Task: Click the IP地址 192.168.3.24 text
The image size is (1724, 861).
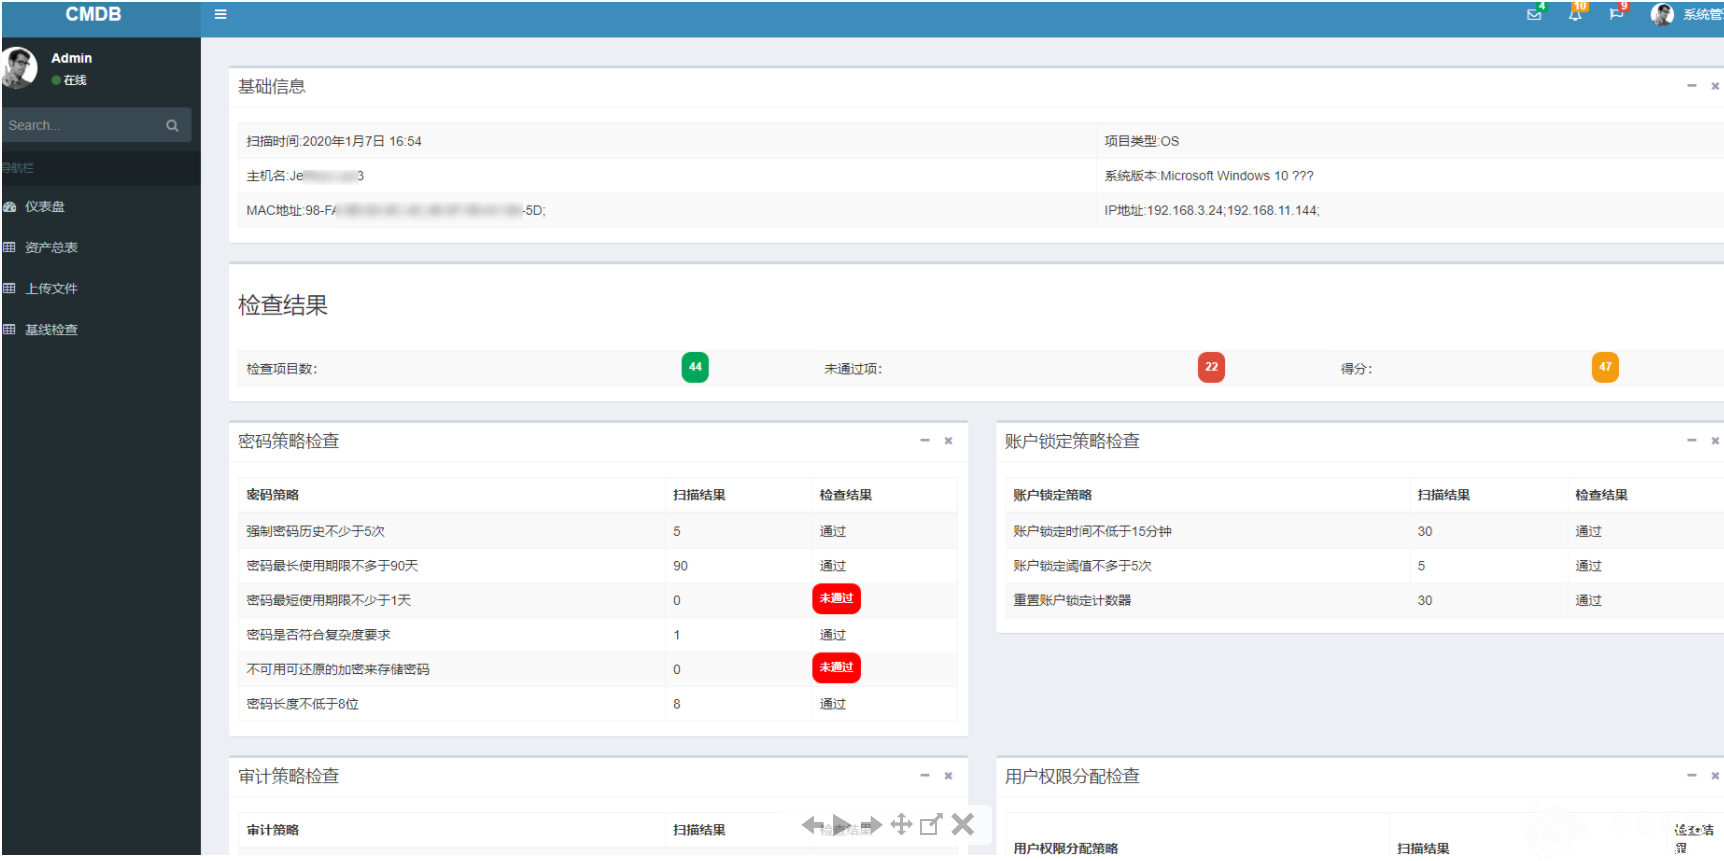Action: point(1211,211)
